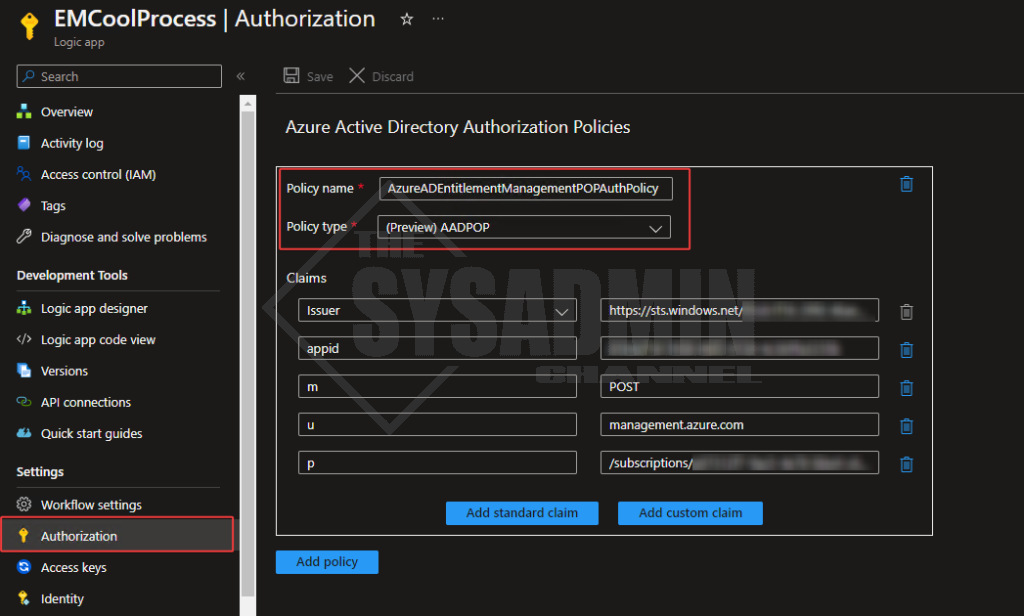Click the Issuer value sts.windows.net field
Image resolution: width=1024 pixels, height=616 pixels.
(x=739, y=310)
